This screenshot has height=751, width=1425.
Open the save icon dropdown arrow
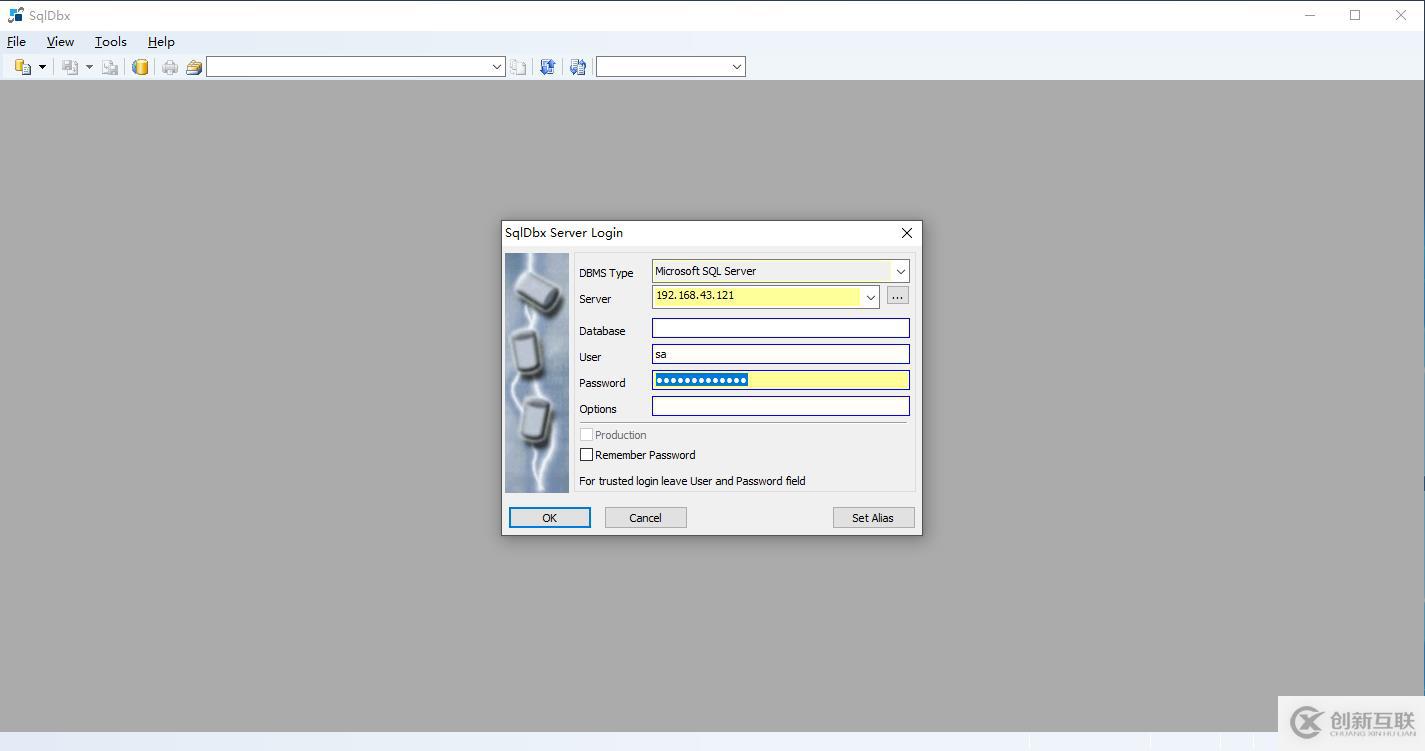coord(89,67)
